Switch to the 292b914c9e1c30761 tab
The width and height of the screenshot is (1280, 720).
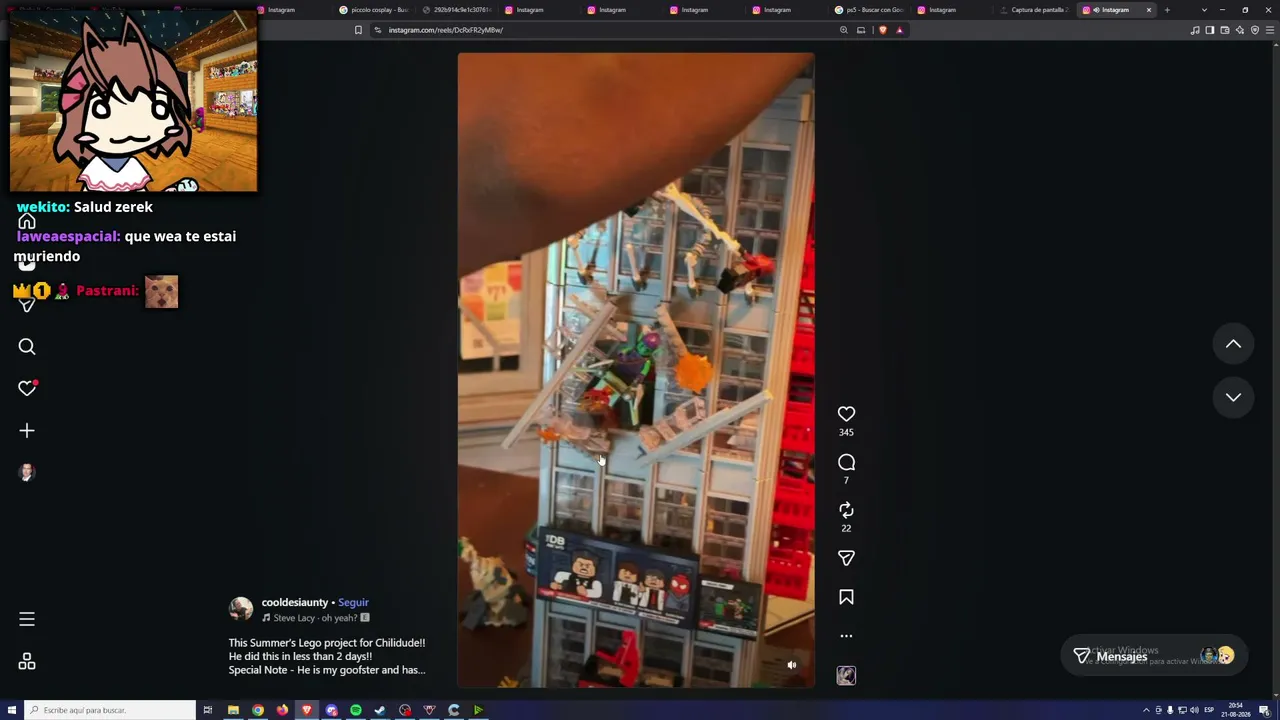click(457, 10)
